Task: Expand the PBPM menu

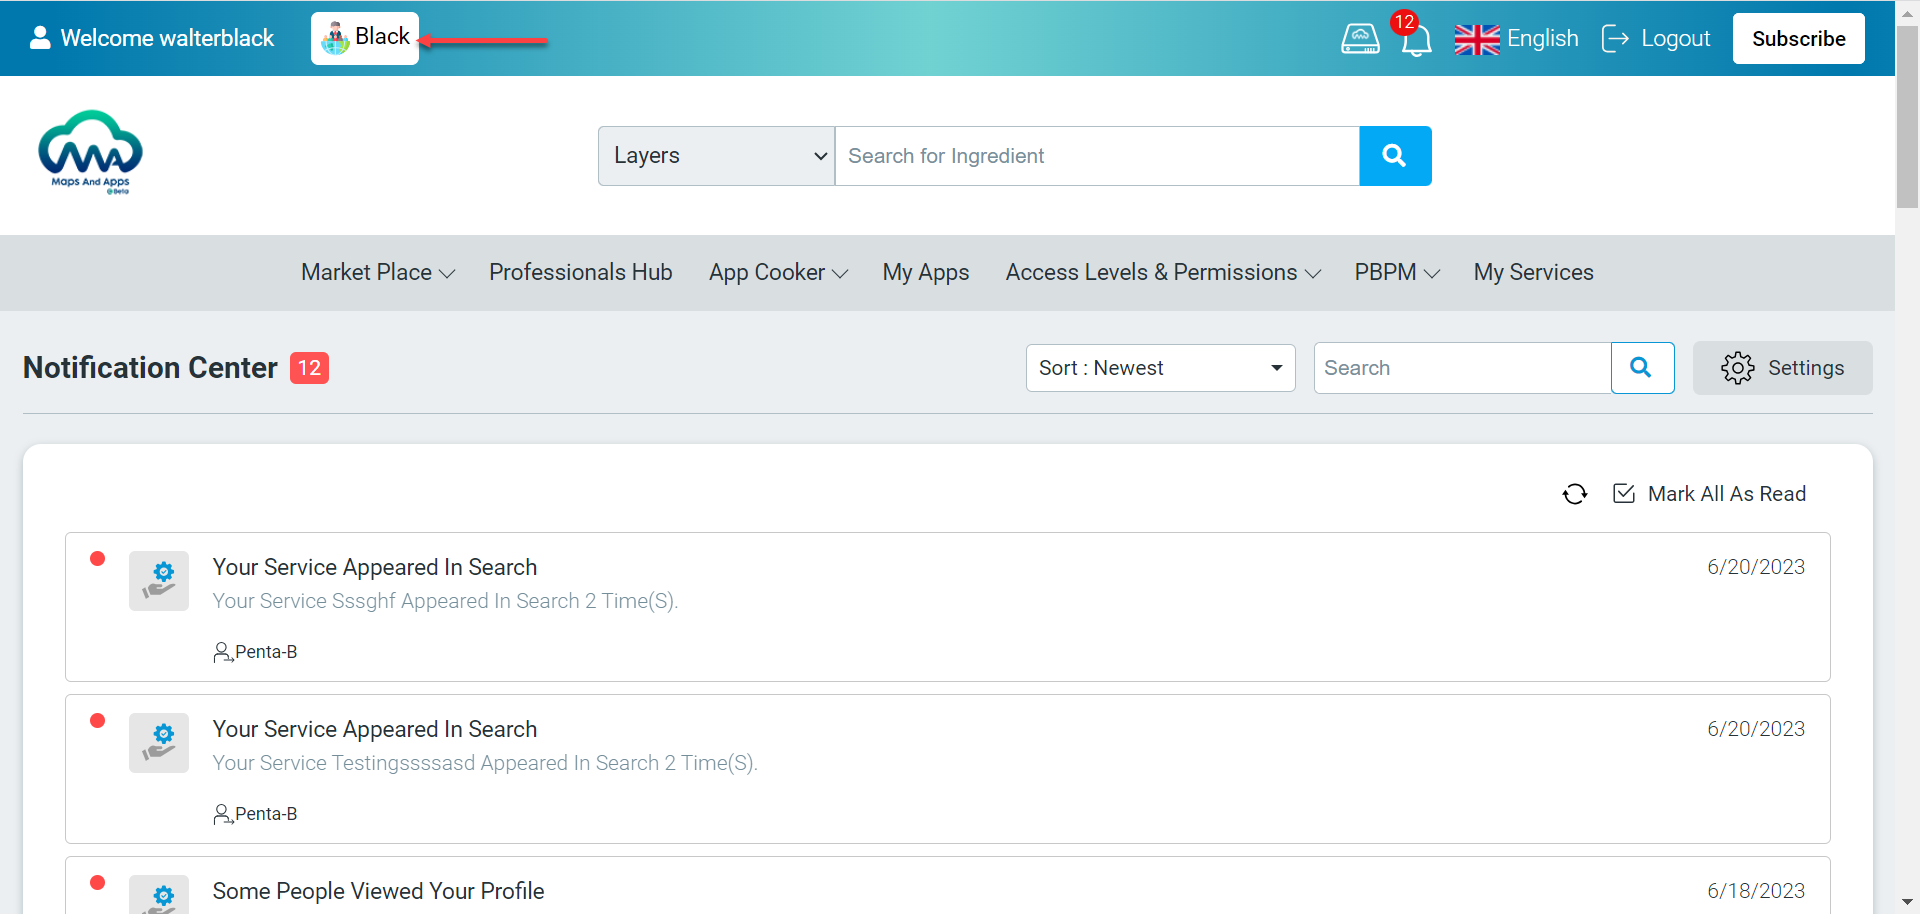Action: (x=1397, y=273)
